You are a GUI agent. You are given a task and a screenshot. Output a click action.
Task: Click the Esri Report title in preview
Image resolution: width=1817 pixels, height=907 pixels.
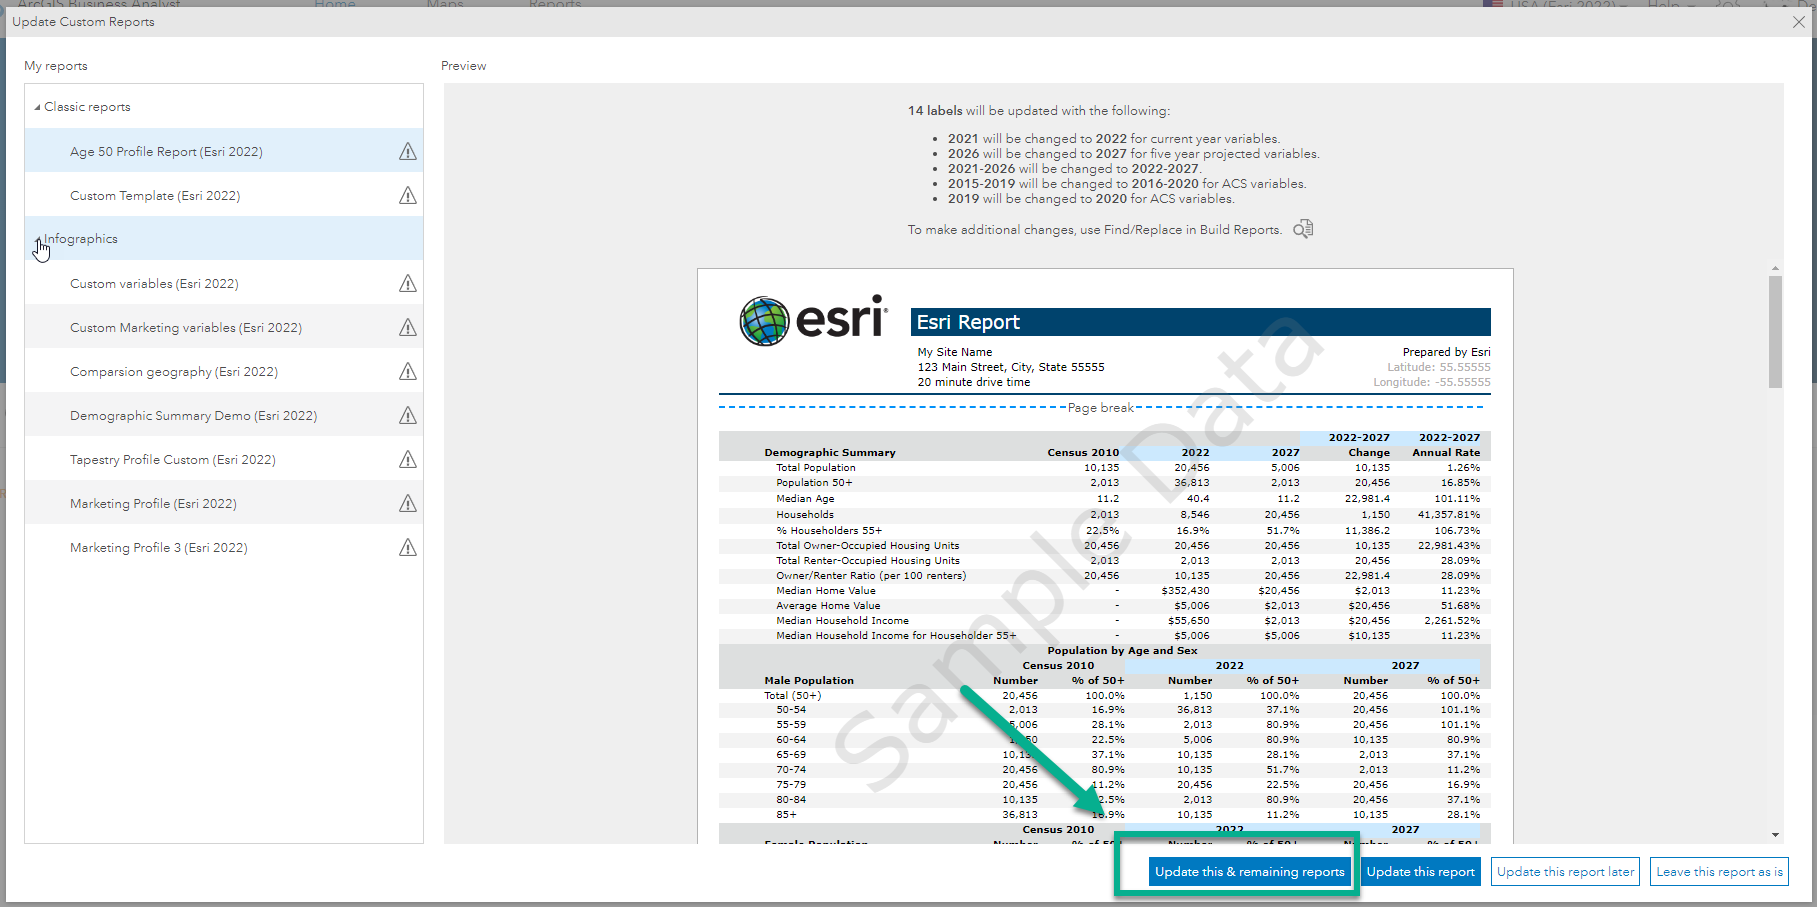tap(968, 322)
